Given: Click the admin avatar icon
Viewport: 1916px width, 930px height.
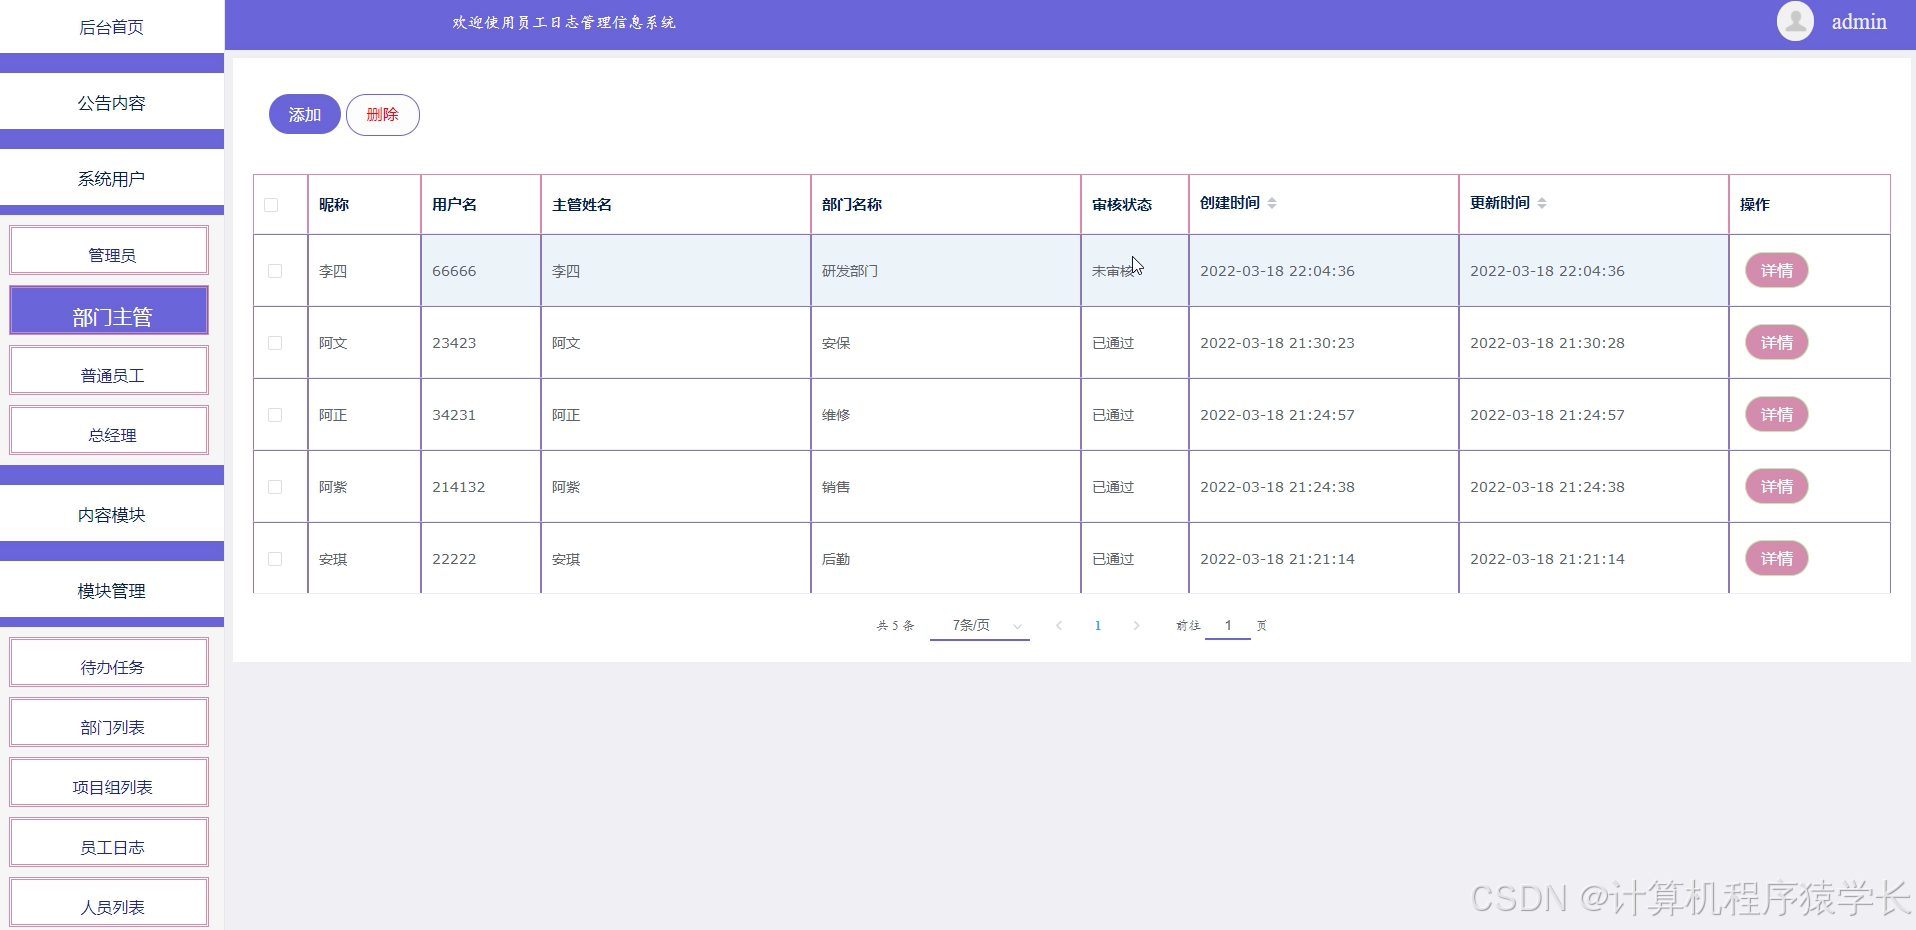Looking at the screenshot, I should pos(1795,21).
